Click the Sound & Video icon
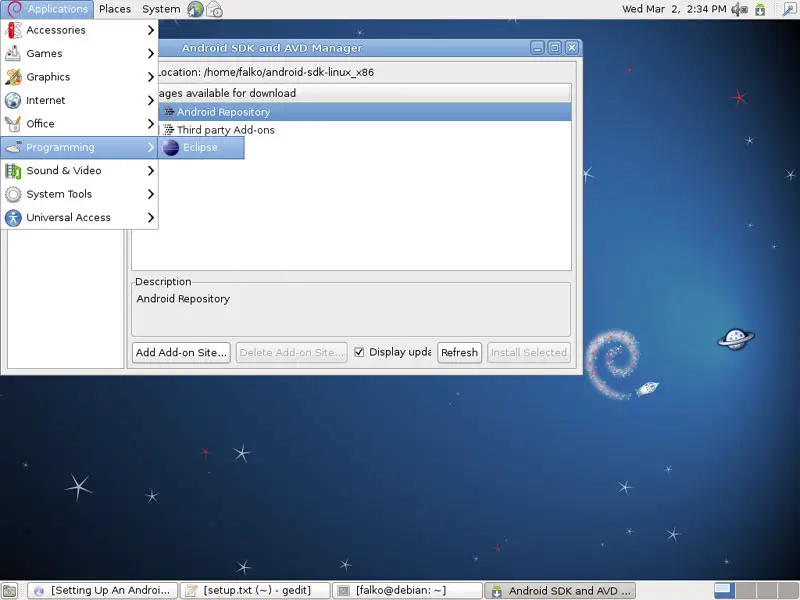 click(13, 171)
